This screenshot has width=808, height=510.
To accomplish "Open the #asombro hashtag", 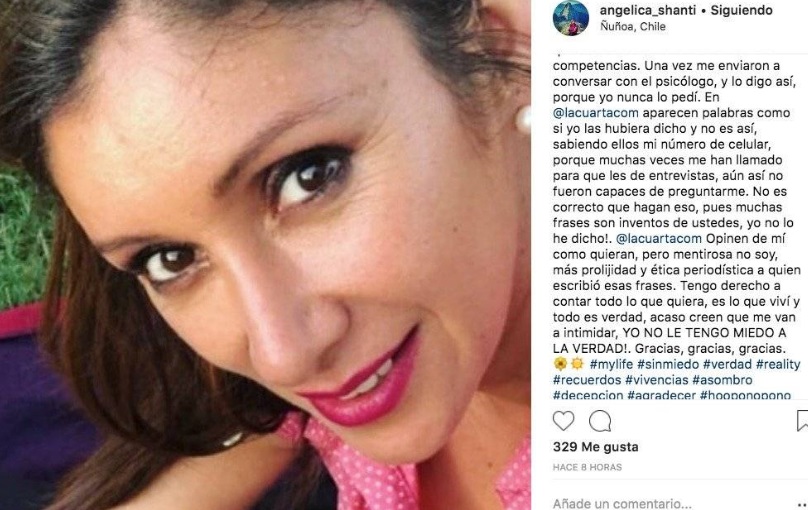I will pyautogui.click(x=722, y=380).
